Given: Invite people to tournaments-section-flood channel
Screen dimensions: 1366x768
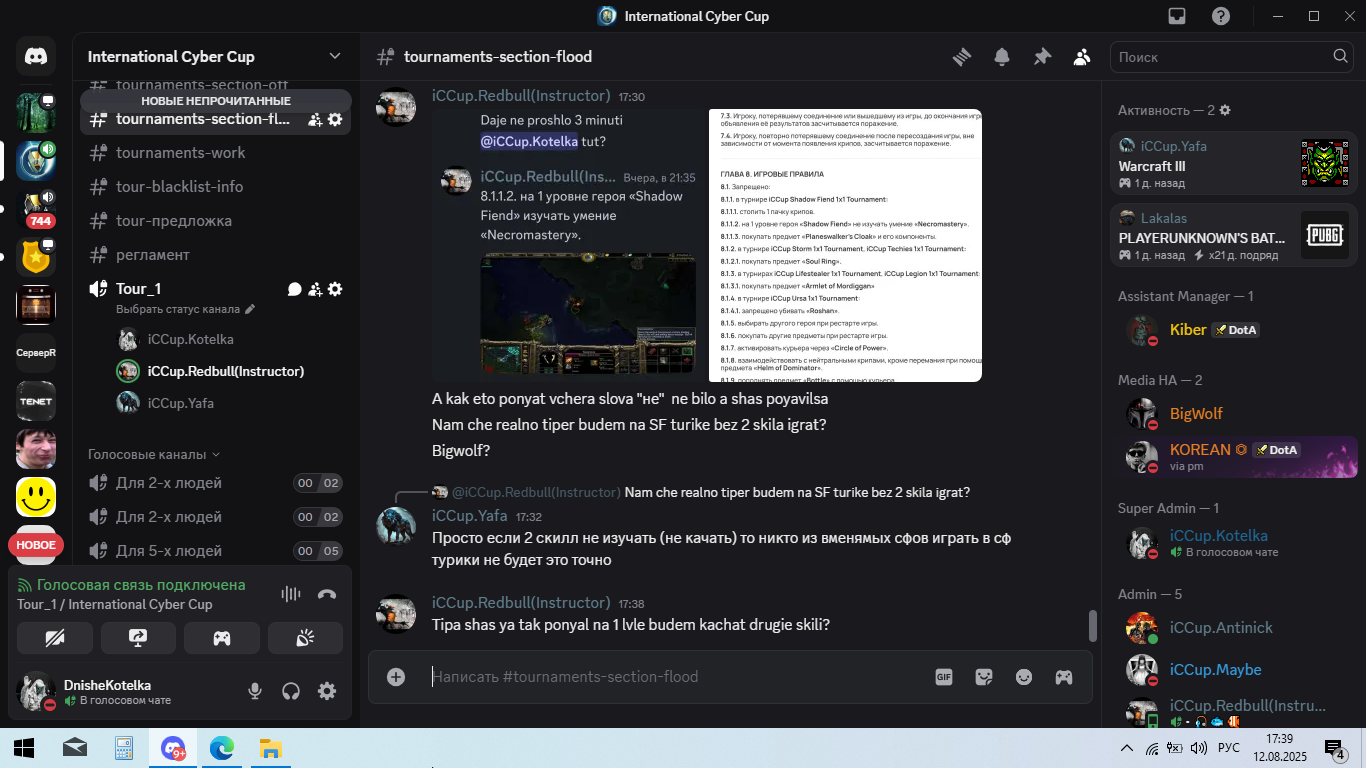Looking at the screenshot, I should tap(315, 119).
